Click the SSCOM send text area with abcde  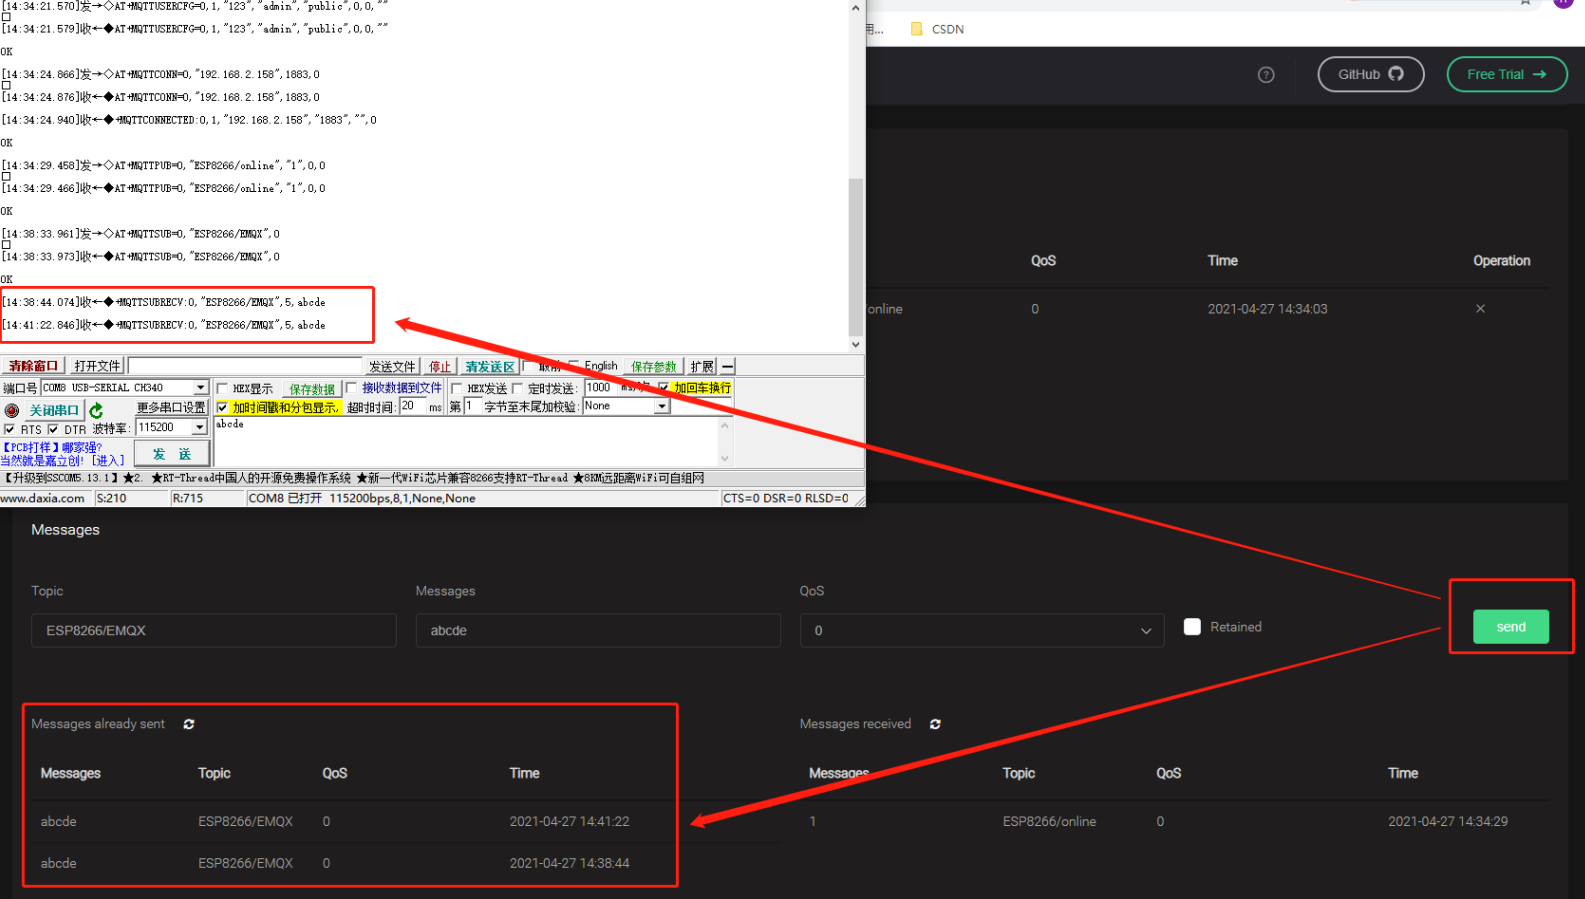tap(467, 442)
